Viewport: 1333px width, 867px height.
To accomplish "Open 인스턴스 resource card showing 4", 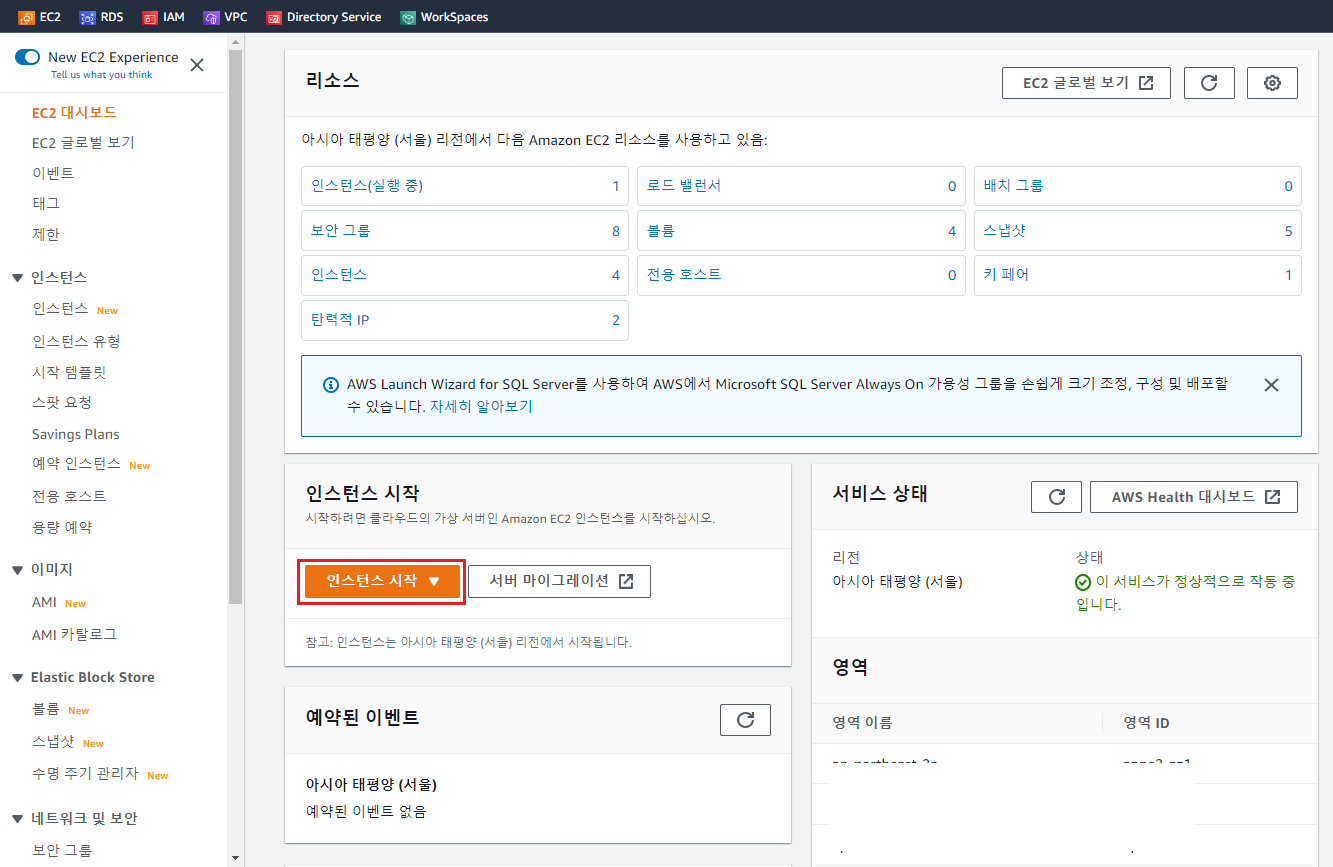I will click(x=465, y=275).
